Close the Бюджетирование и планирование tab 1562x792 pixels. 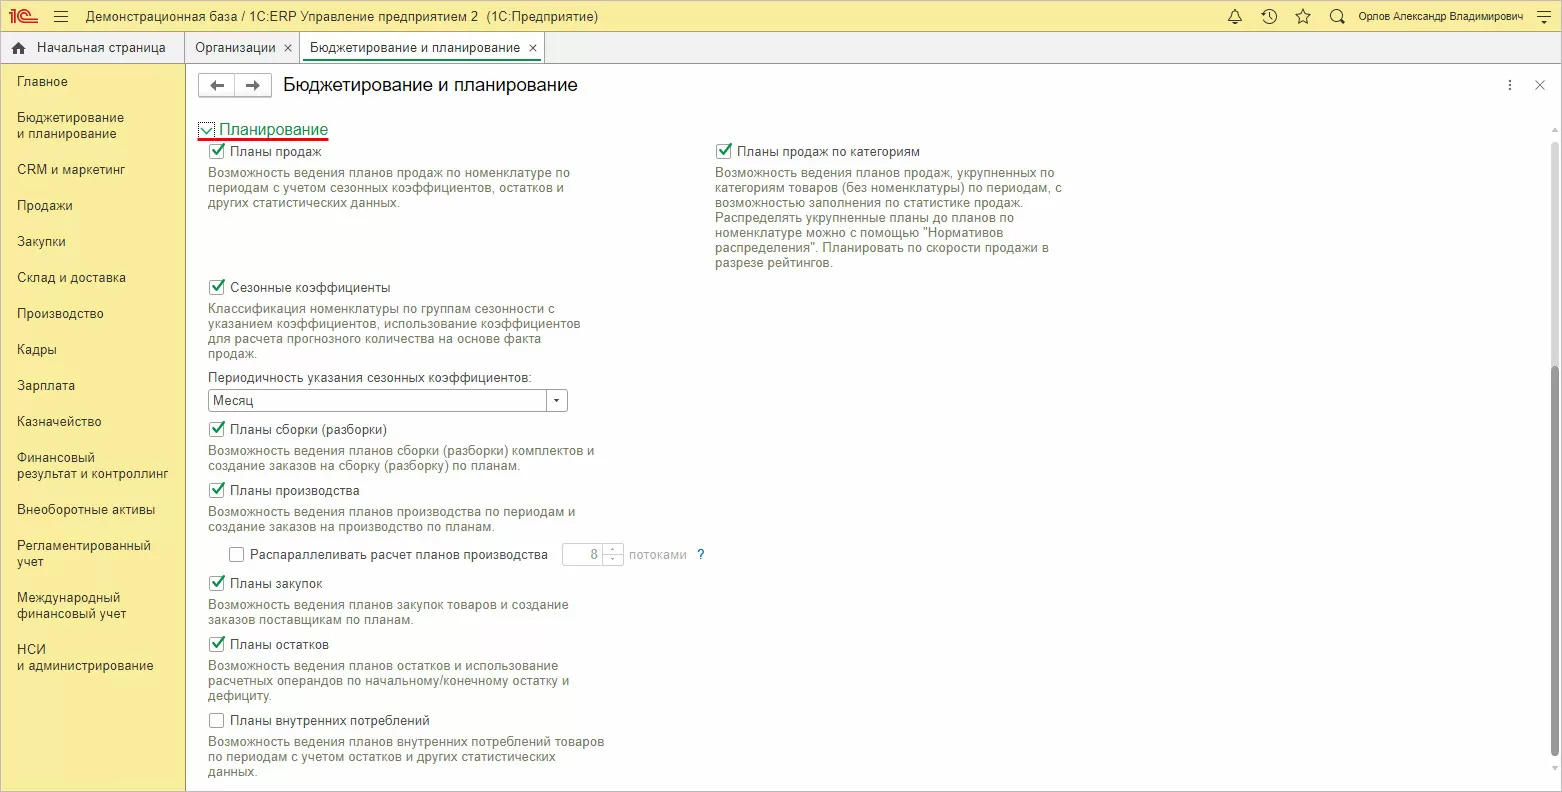point(532,48)
